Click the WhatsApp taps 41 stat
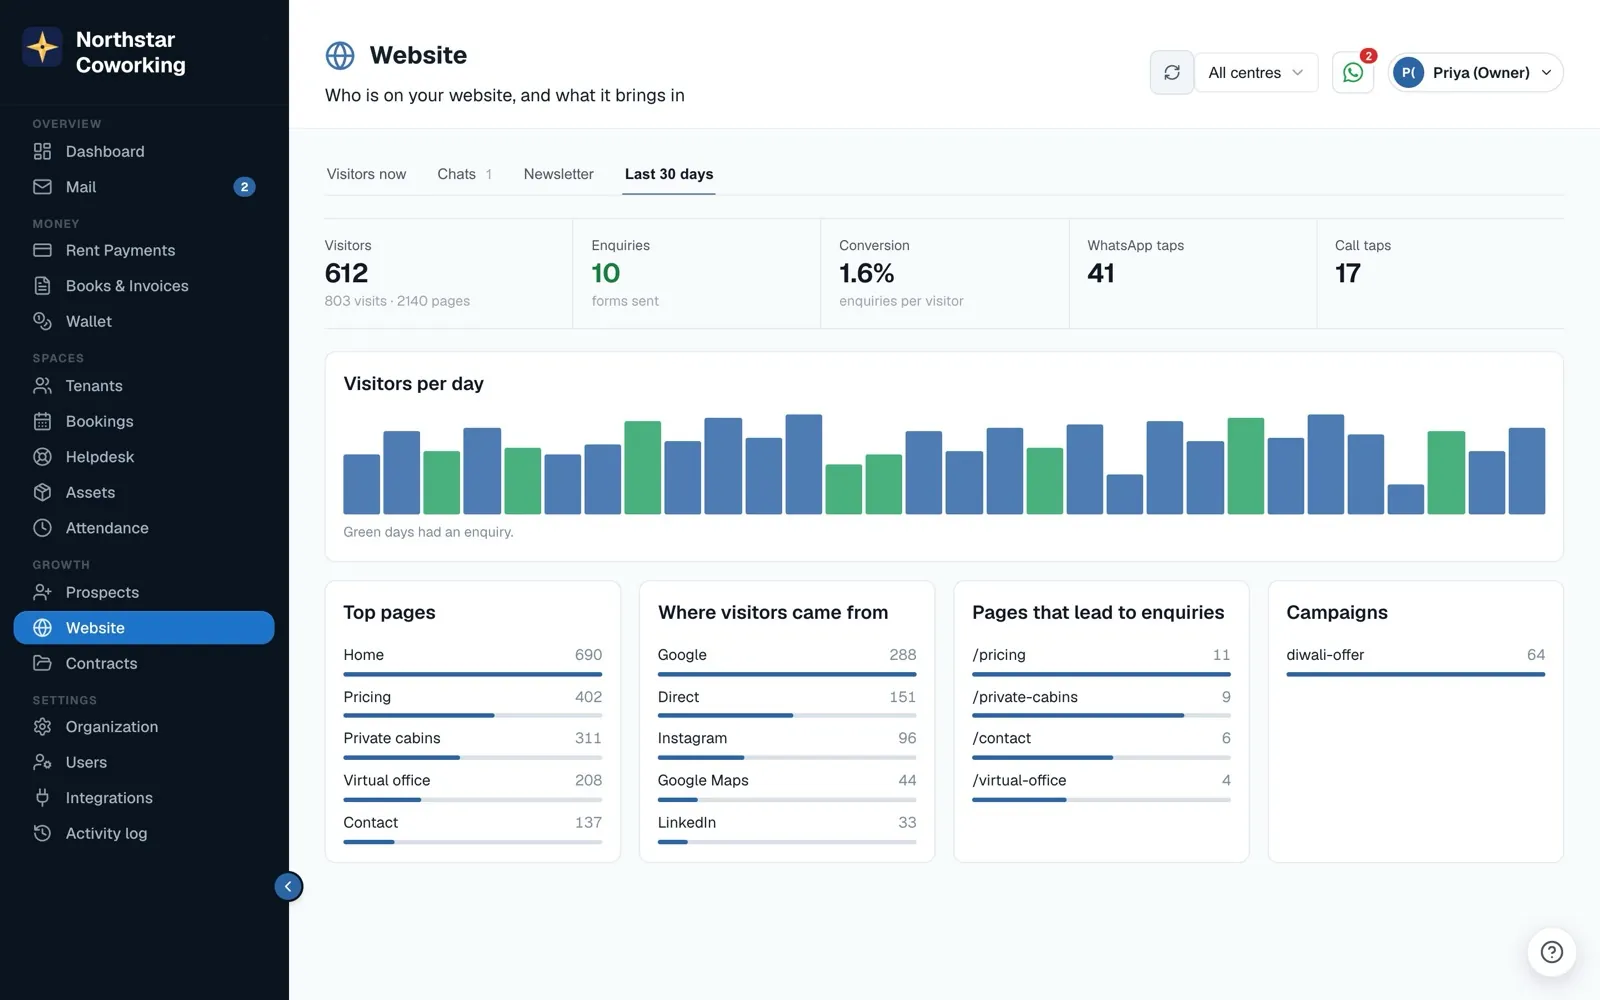Viewport: 1600px width, 1000px height. 1192,273
